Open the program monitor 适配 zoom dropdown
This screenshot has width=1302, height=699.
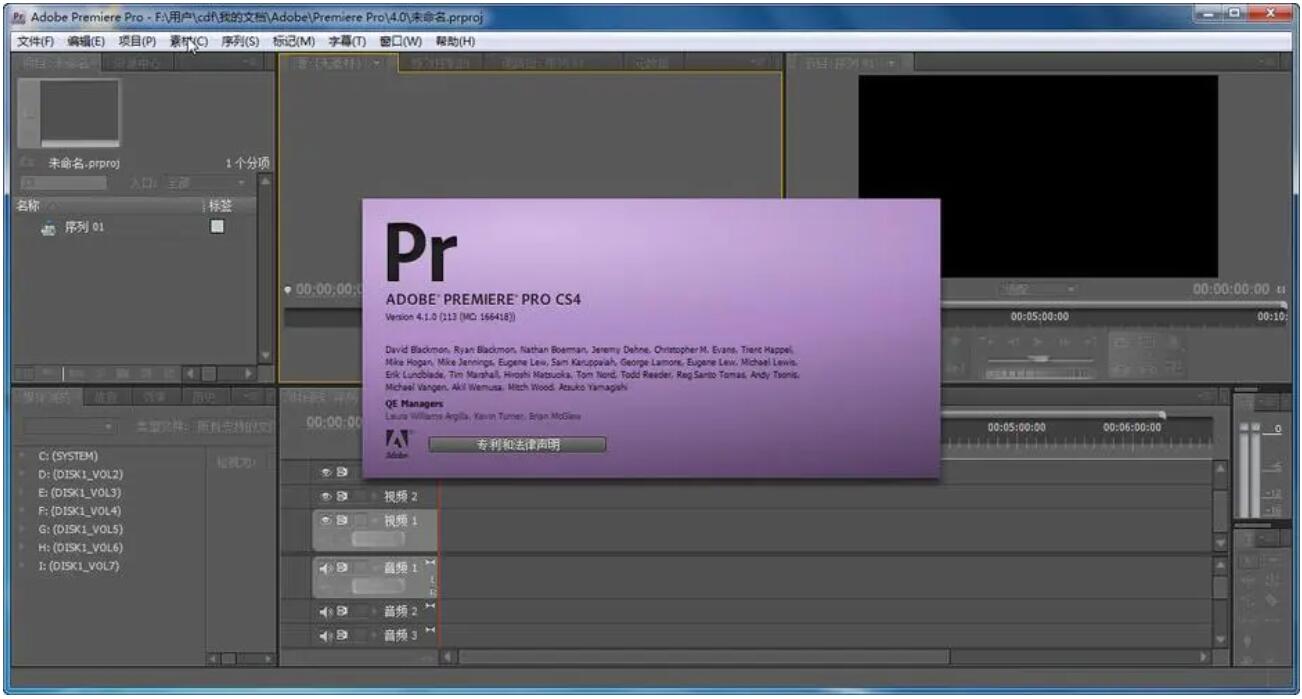1036,289
